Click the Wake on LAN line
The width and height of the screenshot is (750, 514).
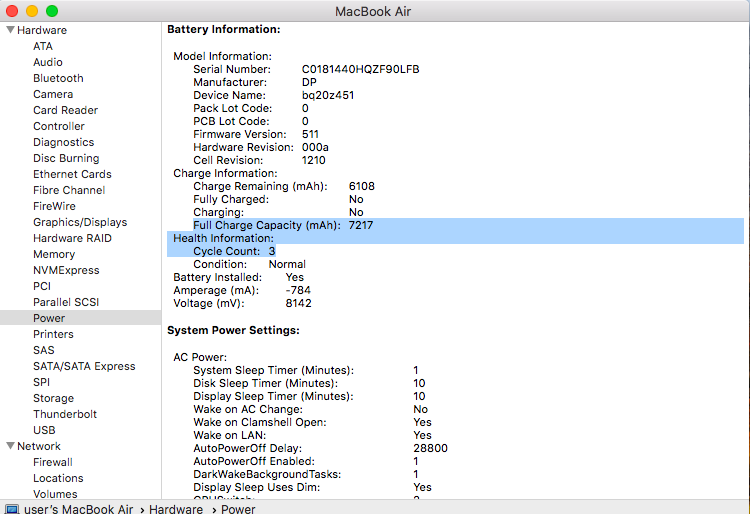pos(312,435)
